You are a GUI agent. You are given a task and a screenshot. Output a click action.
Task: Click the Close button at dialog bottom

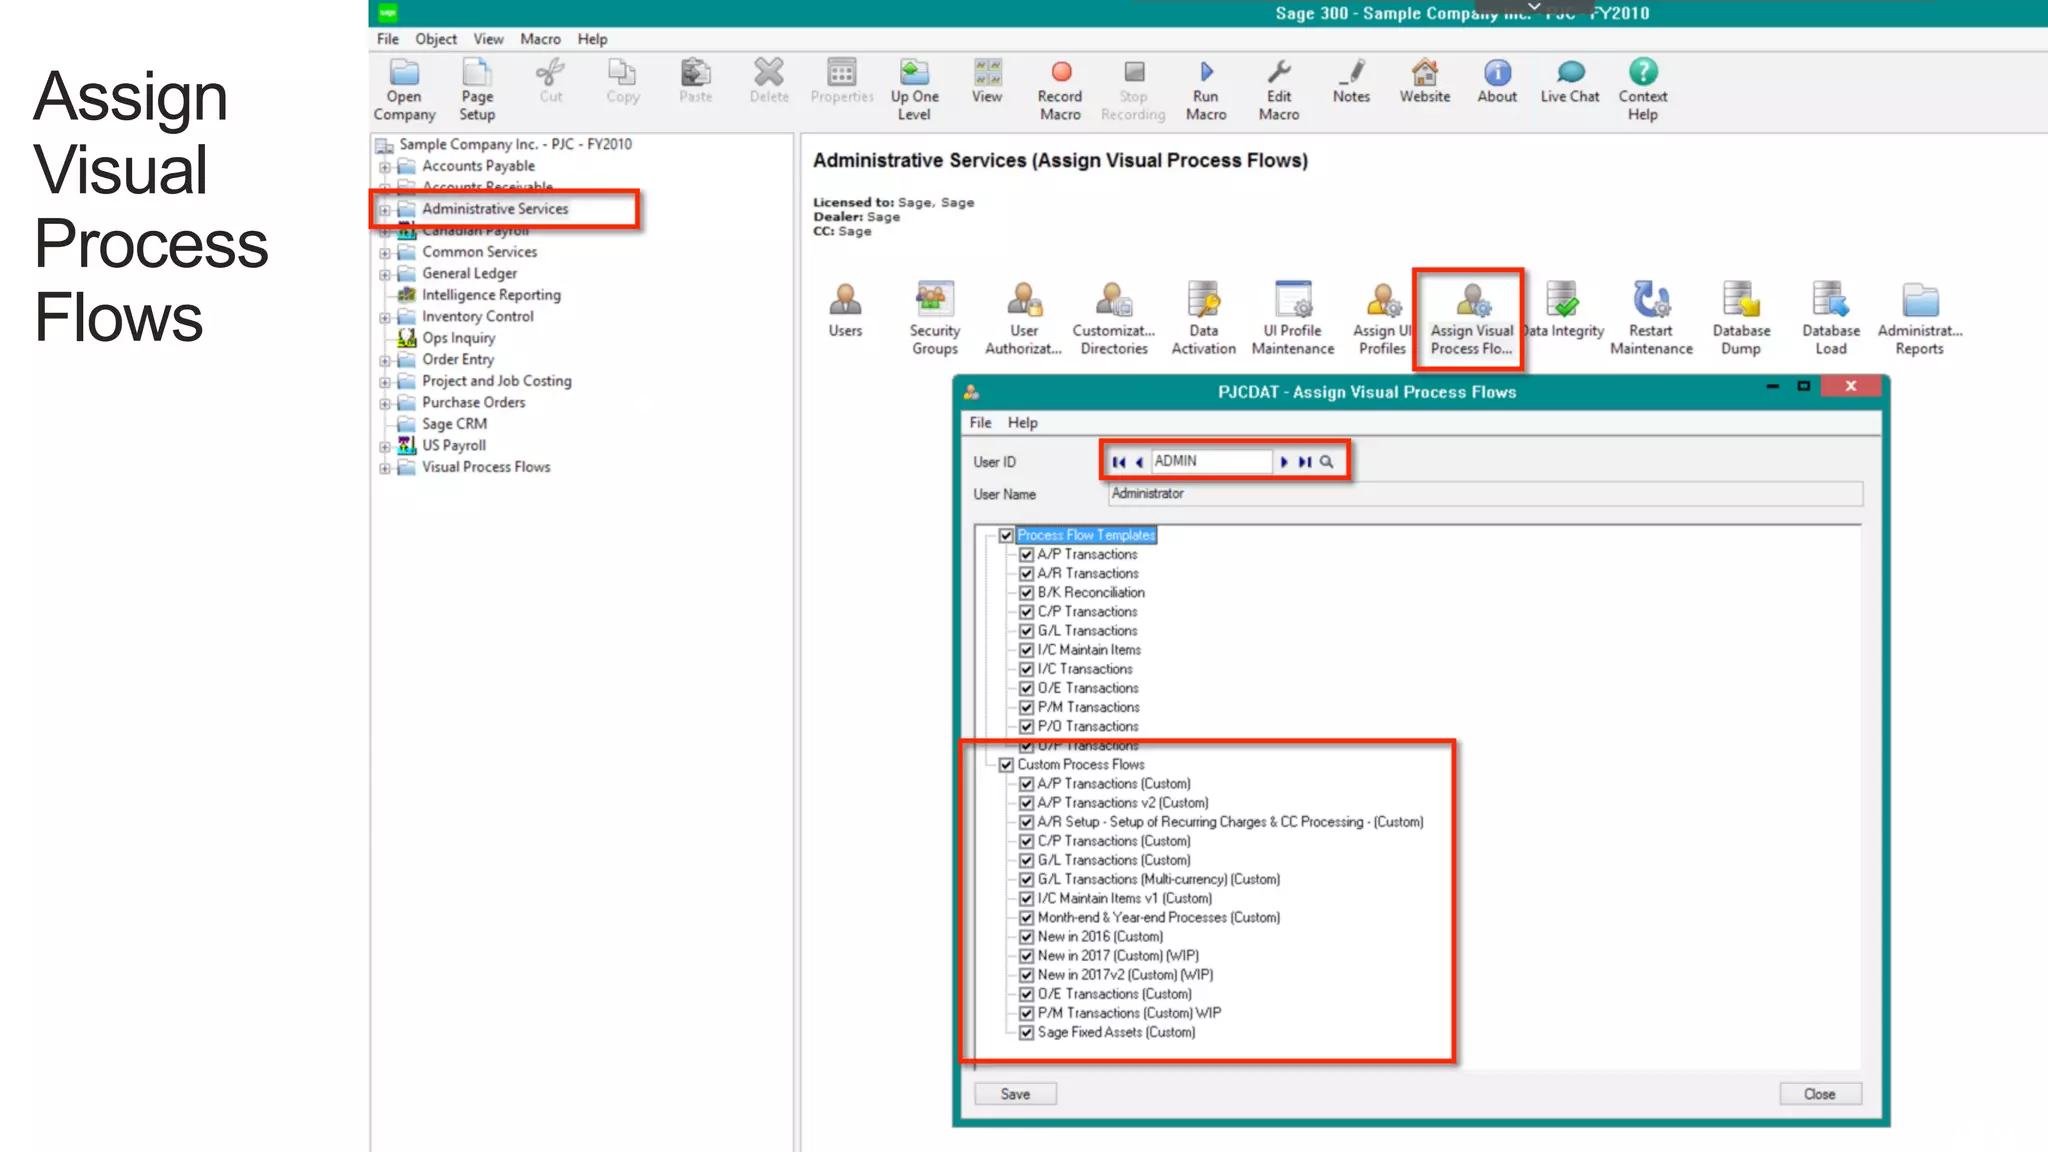click(1819, 1094)
